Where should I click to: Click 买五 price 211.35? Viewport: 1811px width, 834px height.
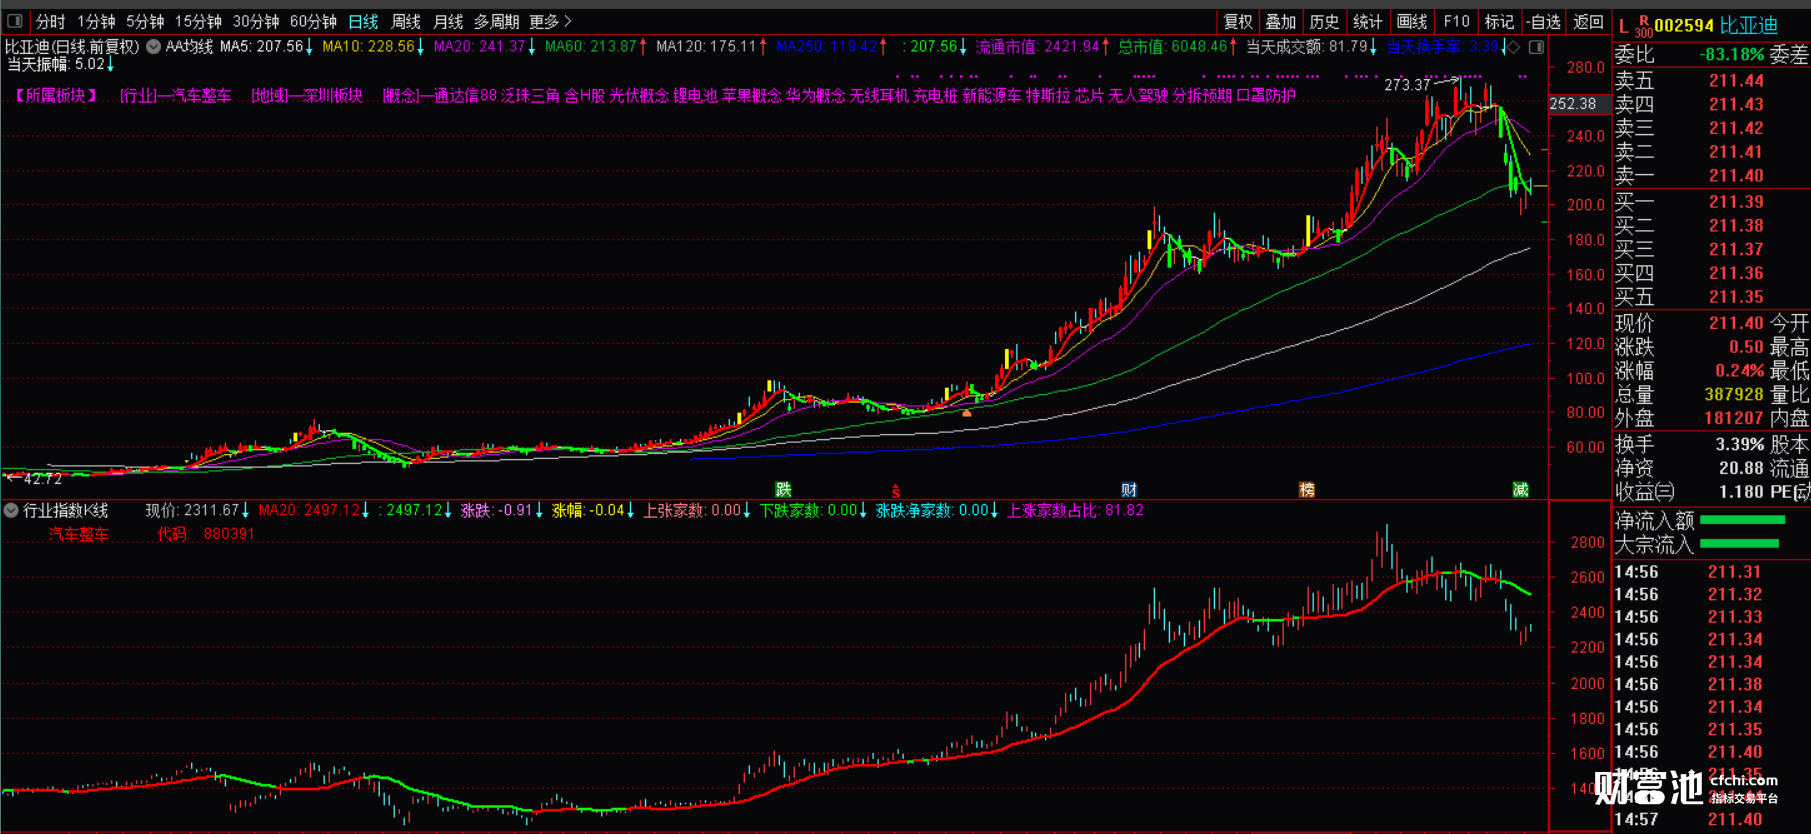point(1736,297)
